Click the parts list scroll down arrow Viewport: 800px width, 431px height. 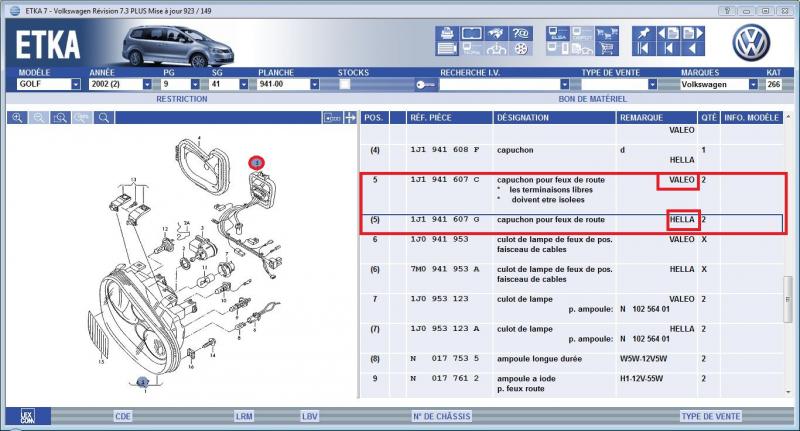788,392
